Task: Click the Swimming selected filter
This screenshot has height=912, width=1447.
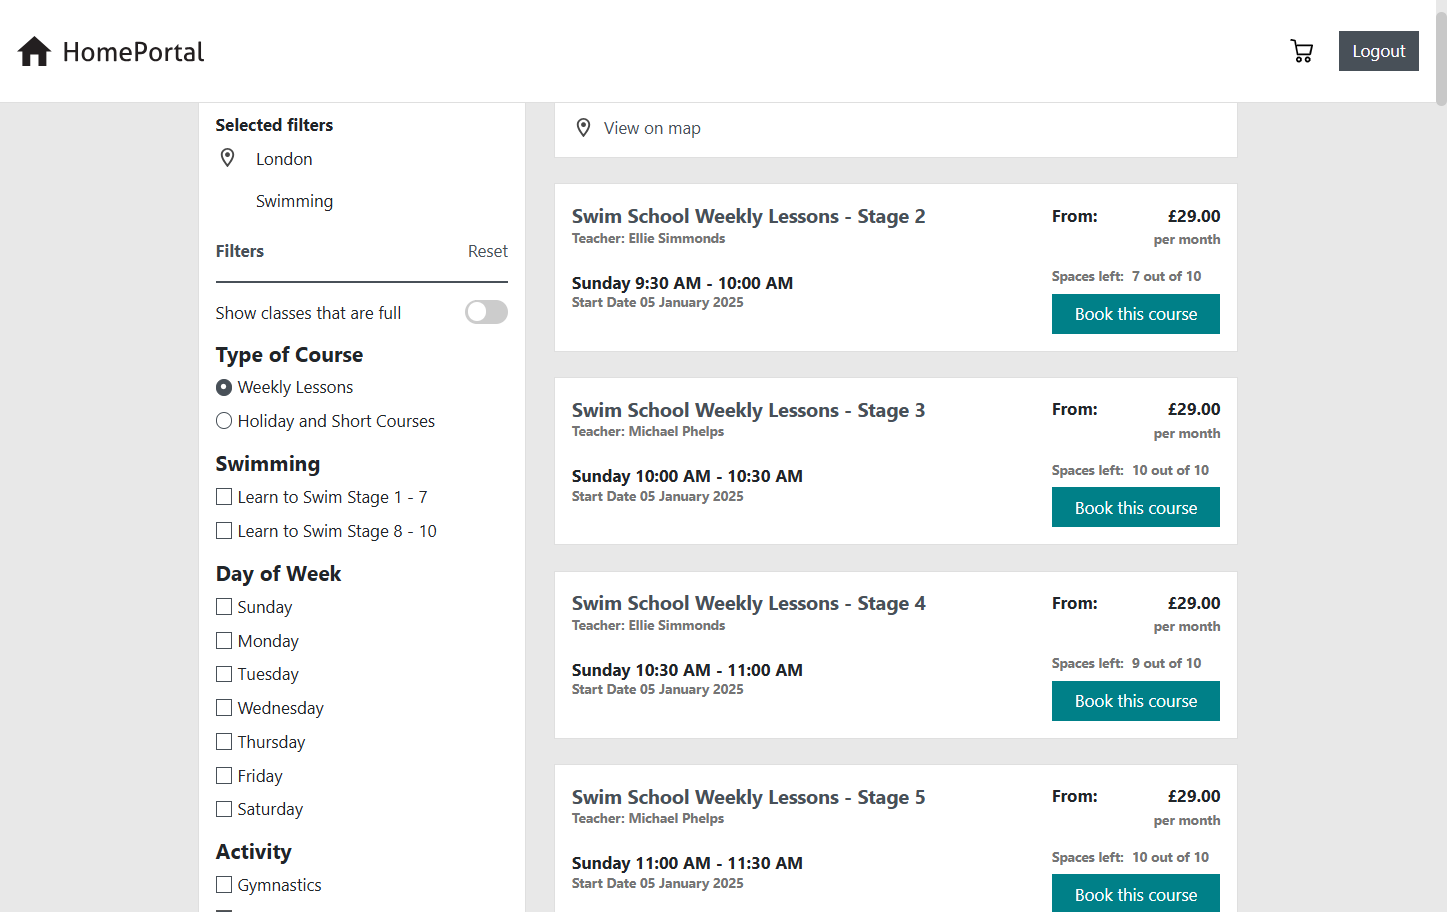Action: [x=294, y=201]
